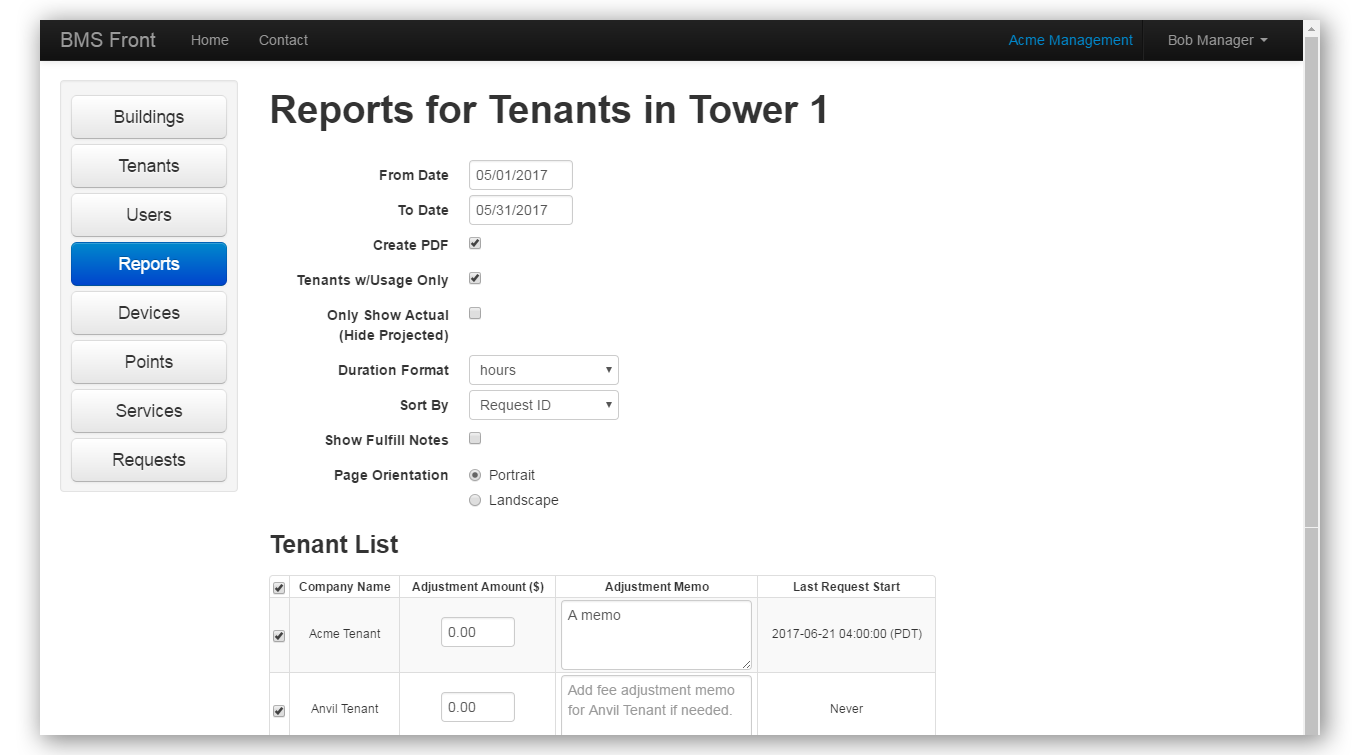Open the Sort By dropdown
The image size is (1360, 755).
click(544, 405)
